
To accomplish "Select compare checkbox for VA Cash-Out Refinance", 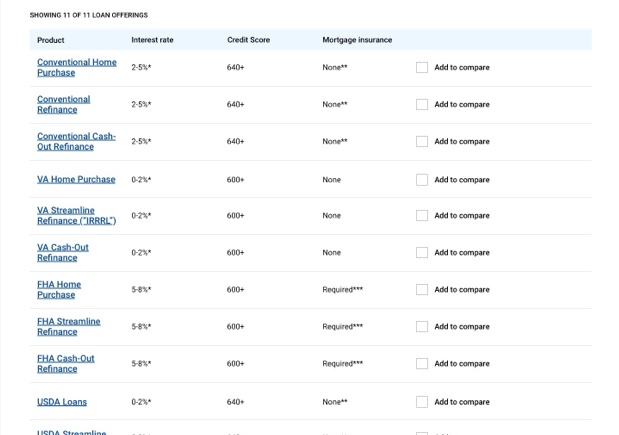I will coord(422,253).
